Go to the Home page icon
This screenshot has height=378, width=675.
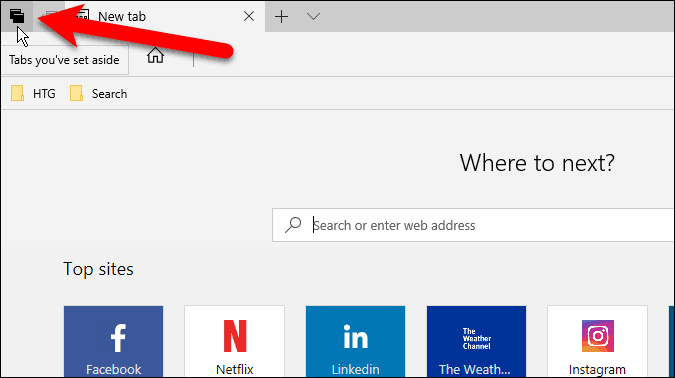pyautogui.click(x=155, y=55)
